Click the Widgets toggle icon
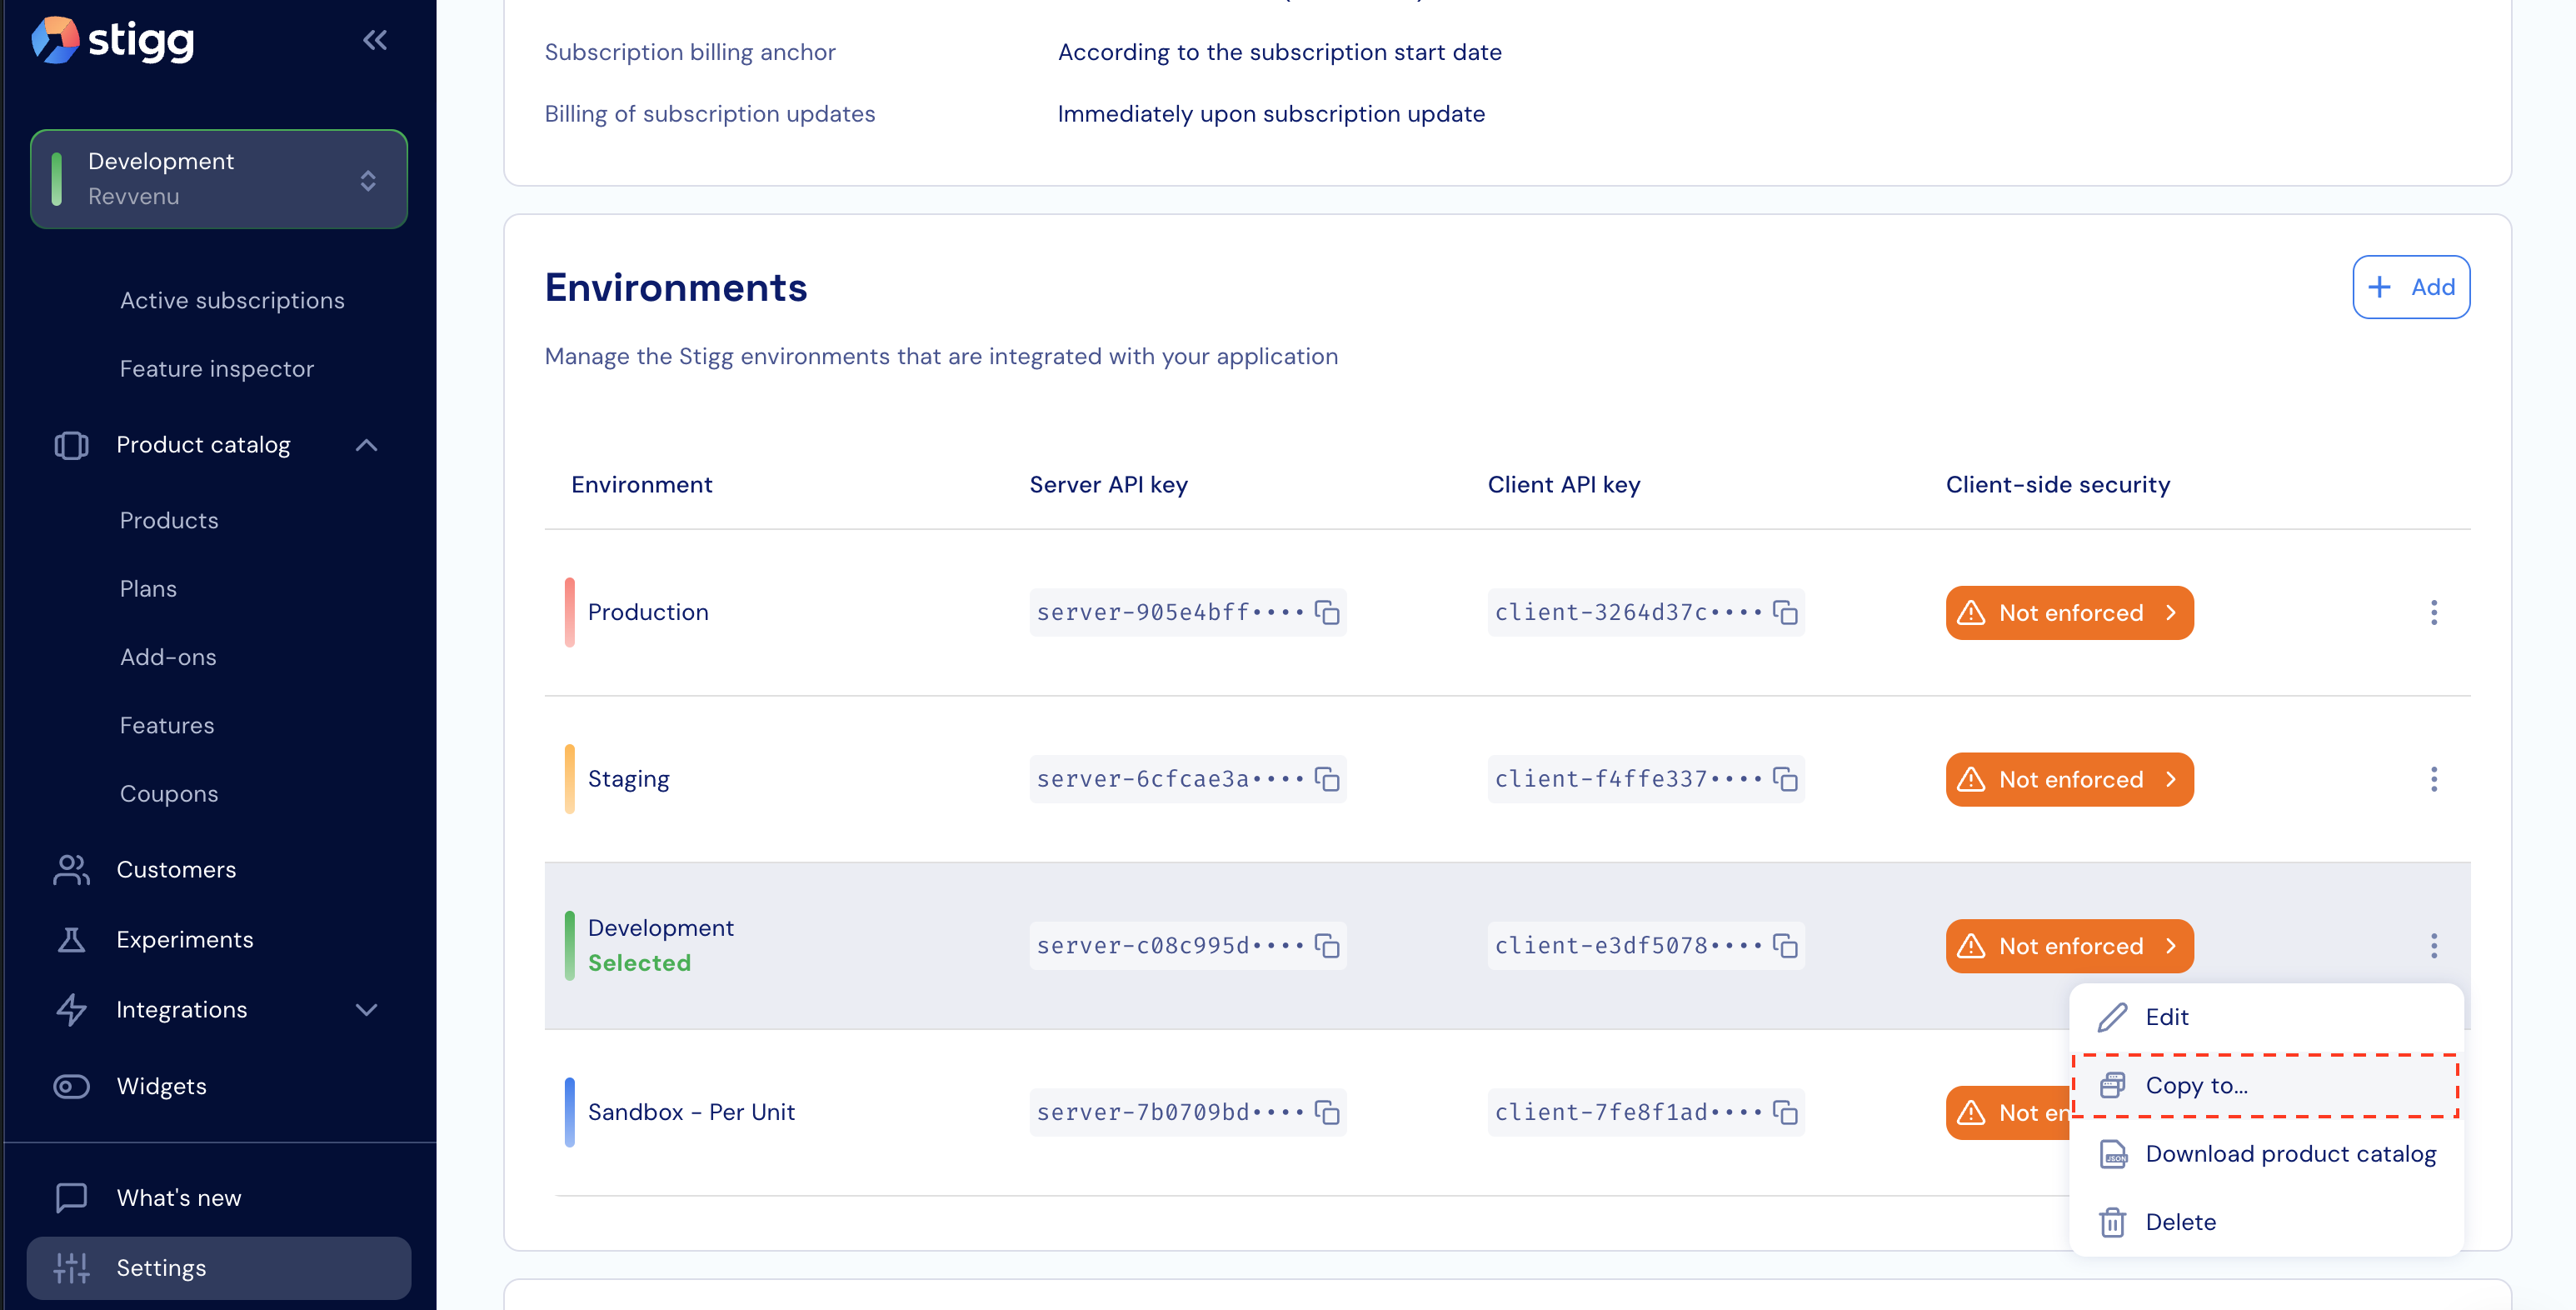Screen dimensions: 2576x1310 71,1086
